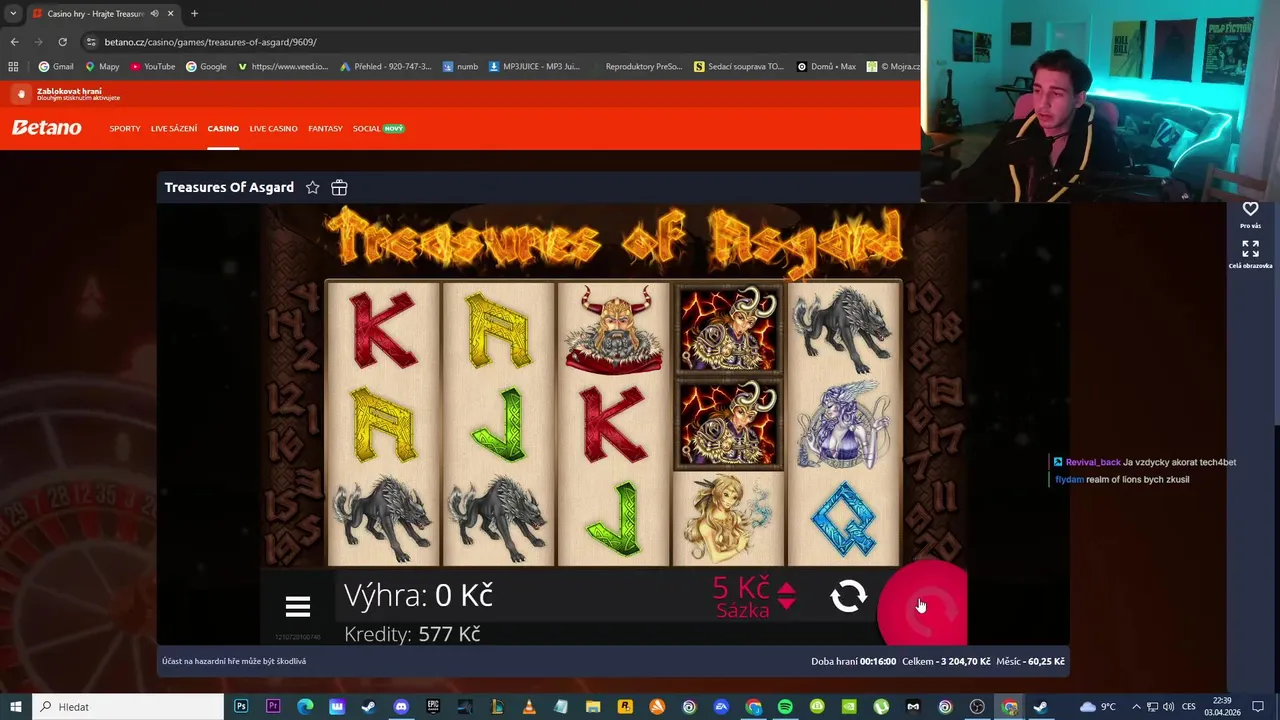Viewport: 1280px width, 720px height.
Task: Click the Betano logo
Action: pyautogui.click(x=47, y=128)
